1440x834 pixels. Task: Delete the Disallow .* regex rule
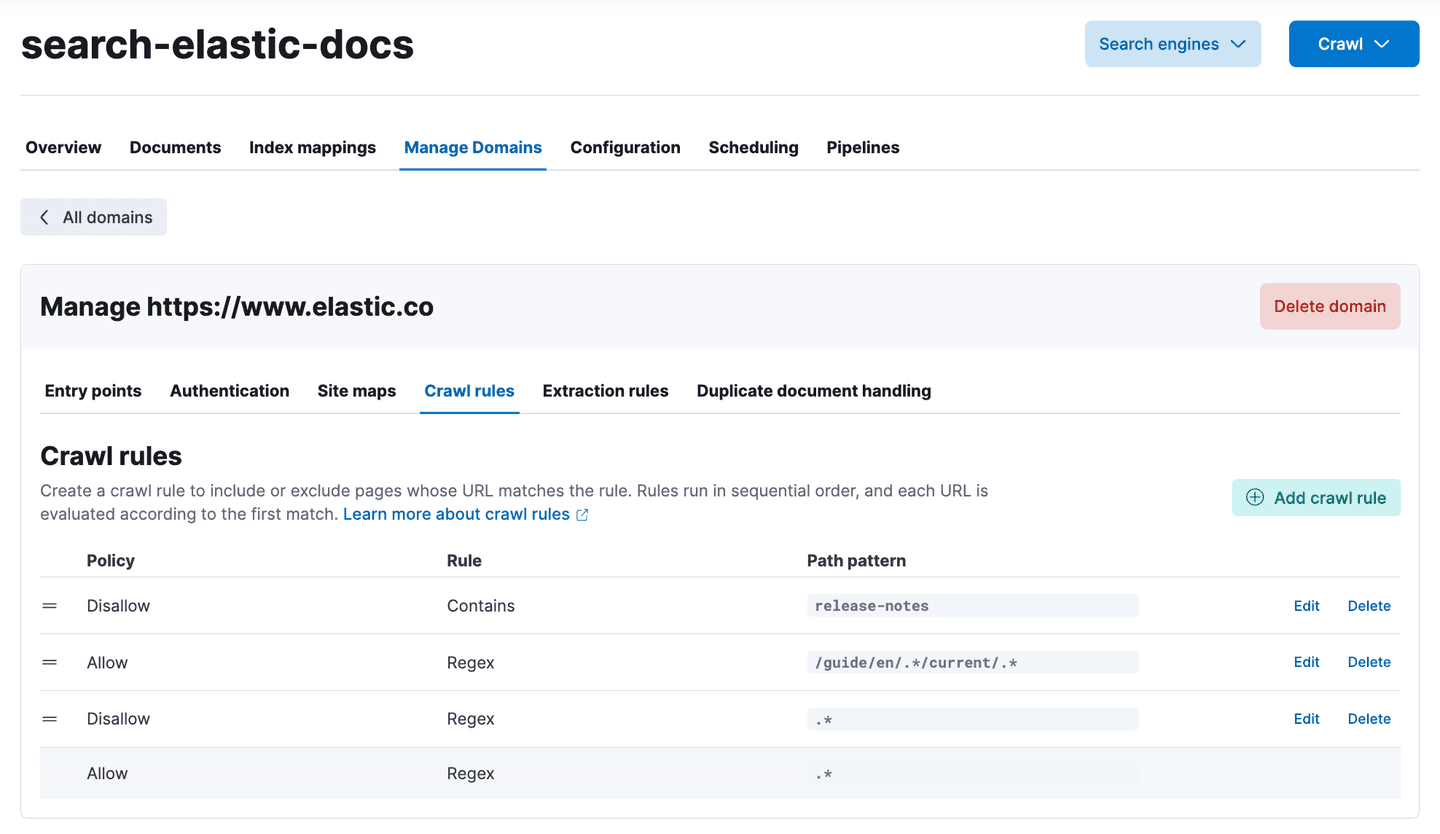pyautogui.click(x=1369, y=718)
